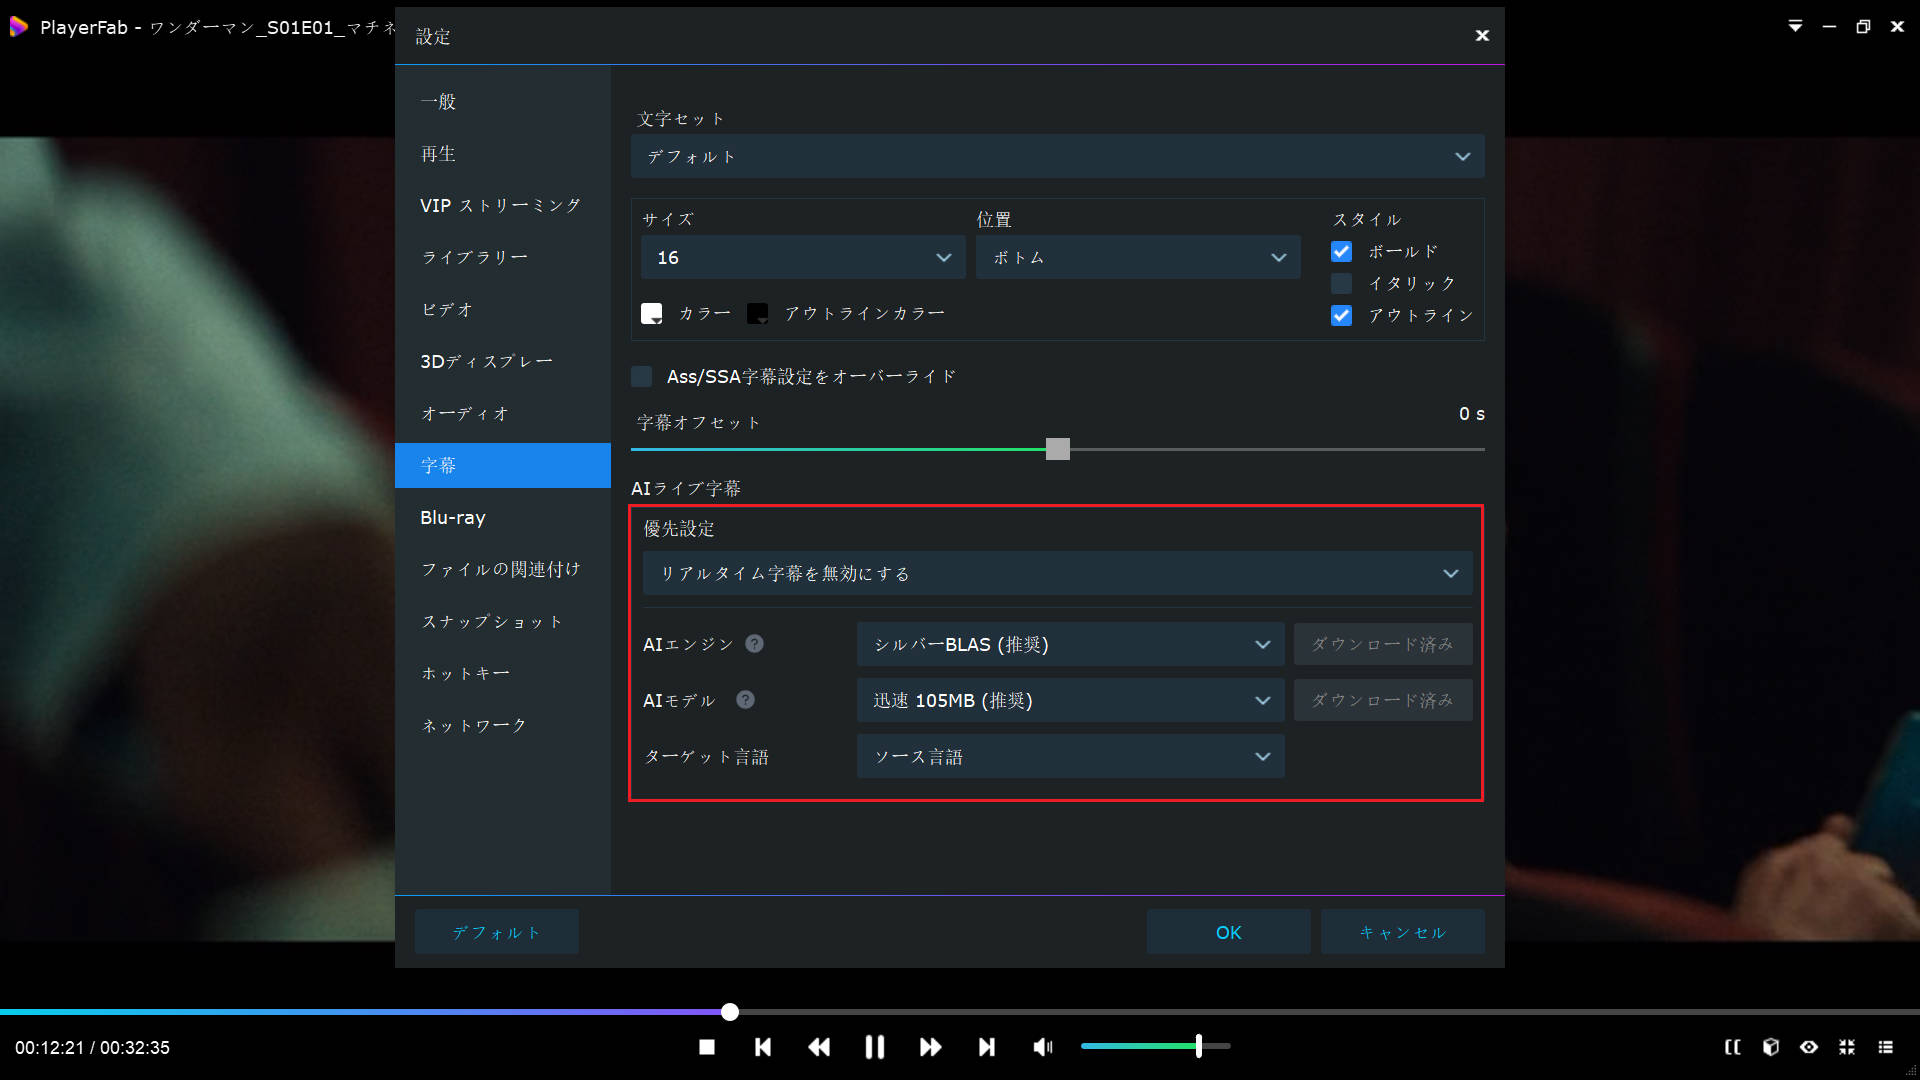Check Ass/SSA字幕設定をオーバーライド option

click(642, 377)
